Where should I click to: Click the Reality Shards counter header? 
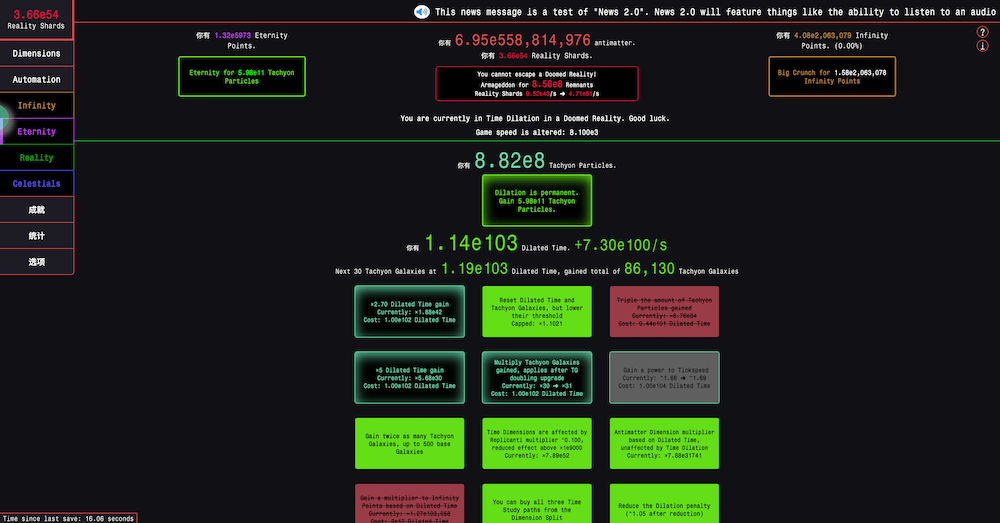click(x=36, y=20)
